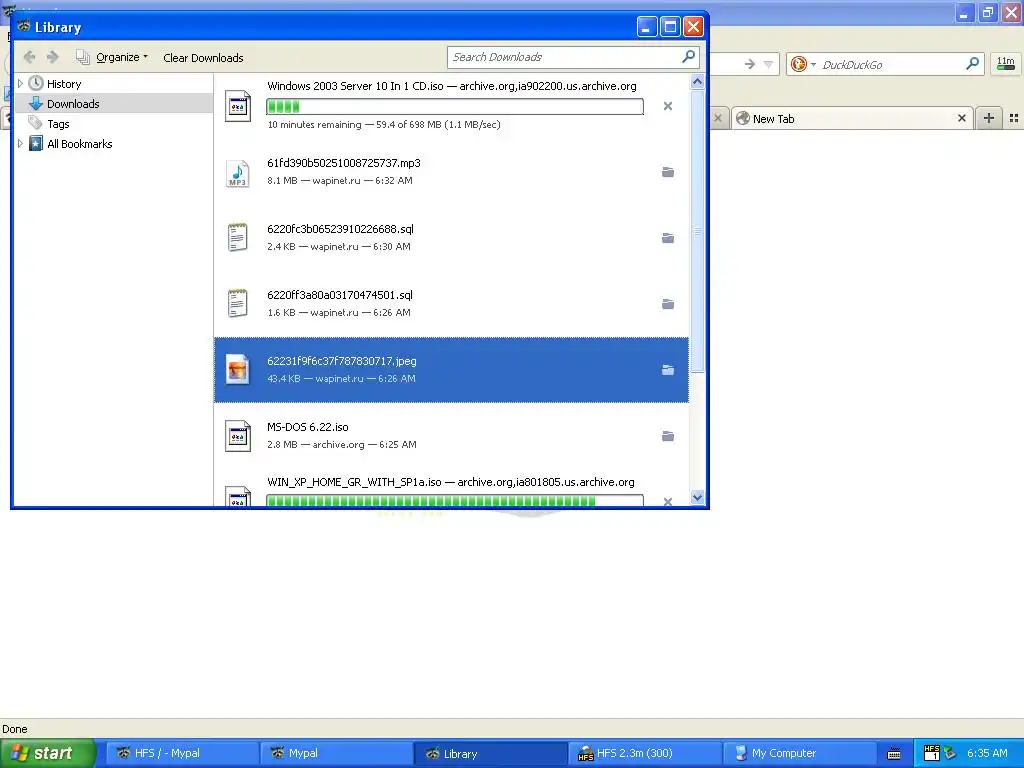Select Downloads in the sidebar
This screenshot has width=1024, height=768.
(x=73, y=104)
